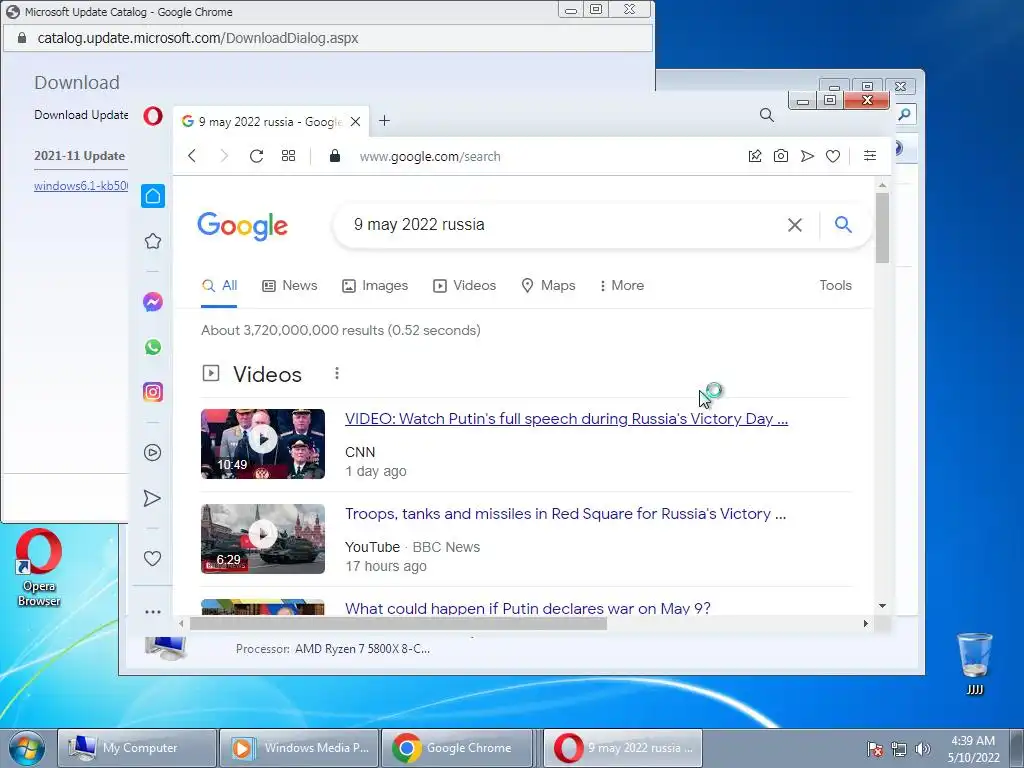
Task: Open Player icon in Opera sidebar
Action: [x=153, y=453]
